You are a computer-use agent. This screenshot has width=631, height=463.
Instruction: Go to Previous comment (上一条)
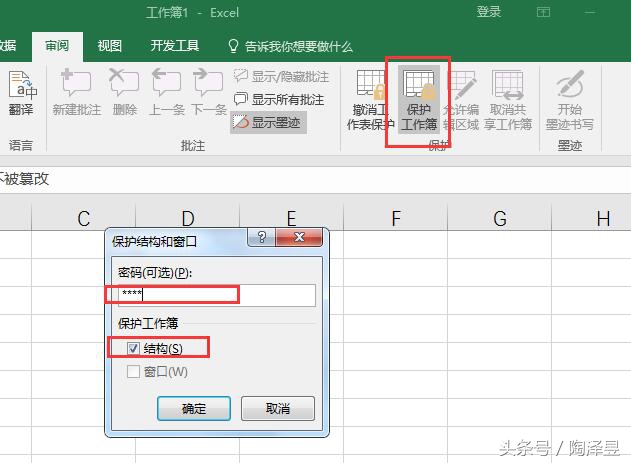tap(167, 93)
